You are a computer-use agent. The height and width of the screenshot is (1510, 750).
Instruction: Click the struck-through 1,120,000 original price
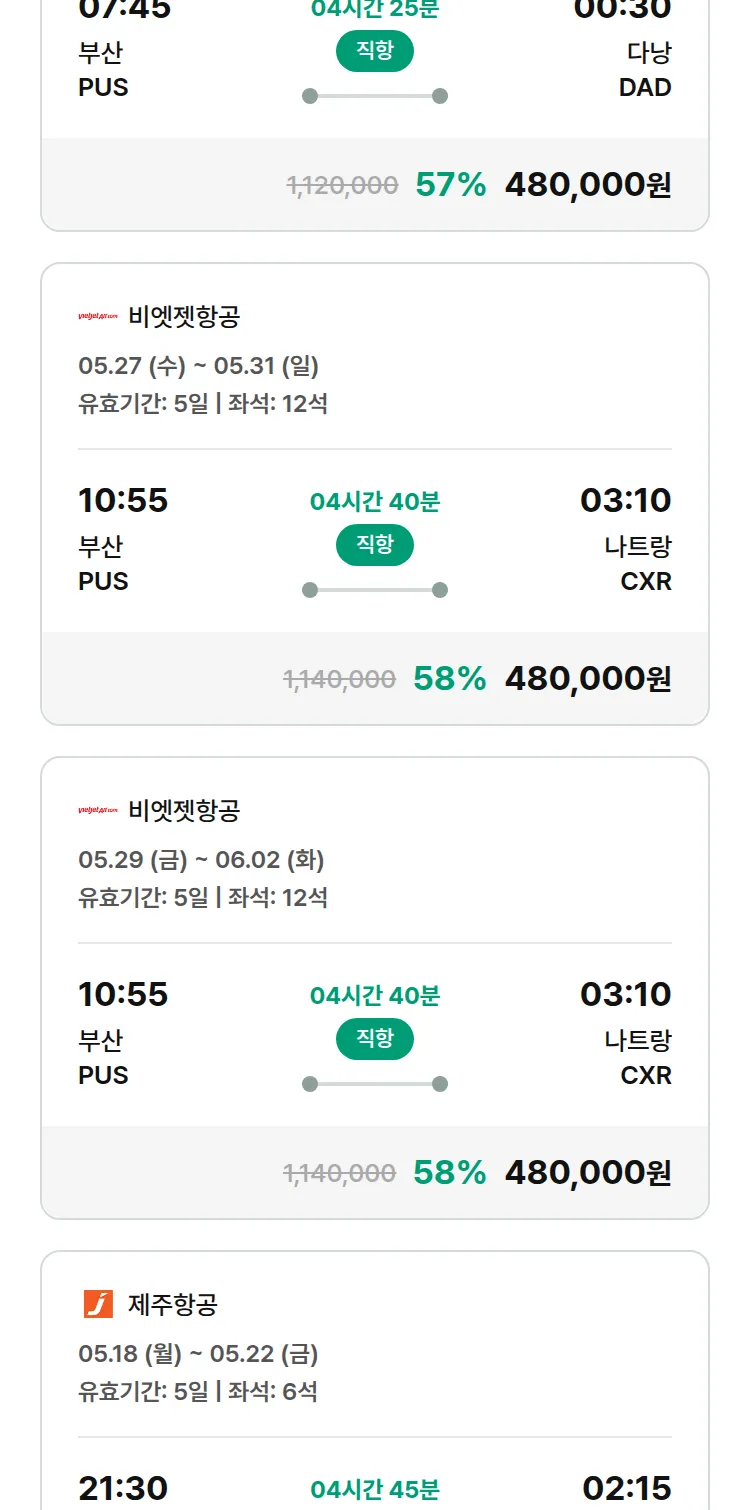(x=342, y=185)
